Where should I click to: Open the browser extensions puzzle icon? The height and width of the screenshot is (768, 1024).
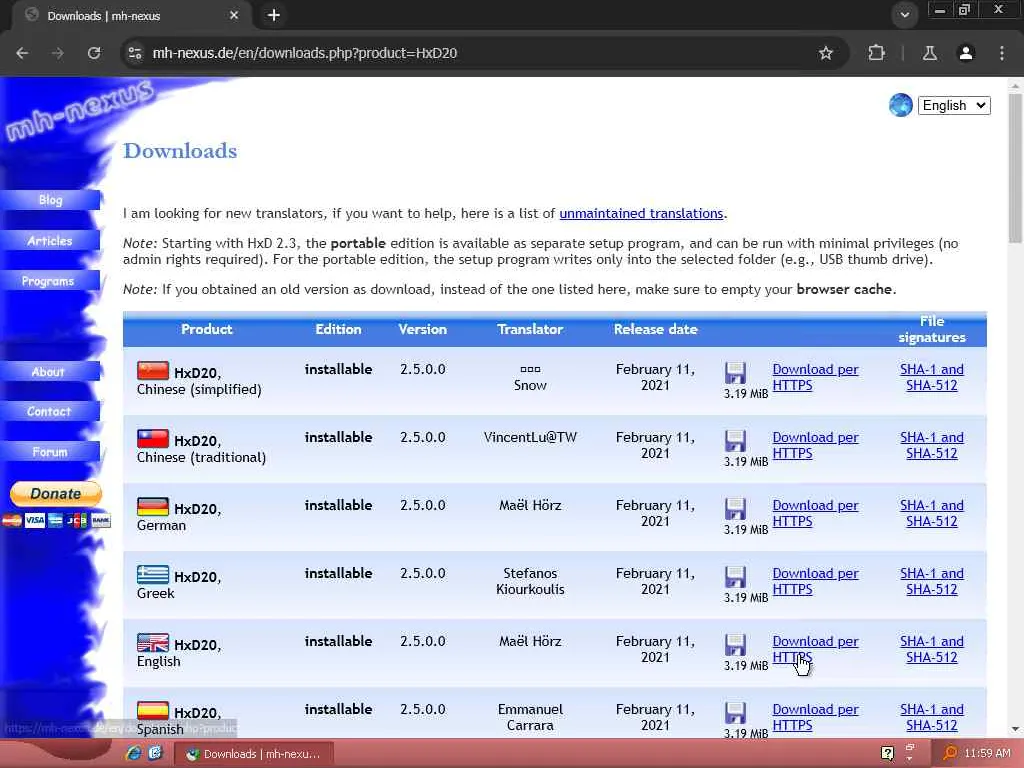pos(876,53)
